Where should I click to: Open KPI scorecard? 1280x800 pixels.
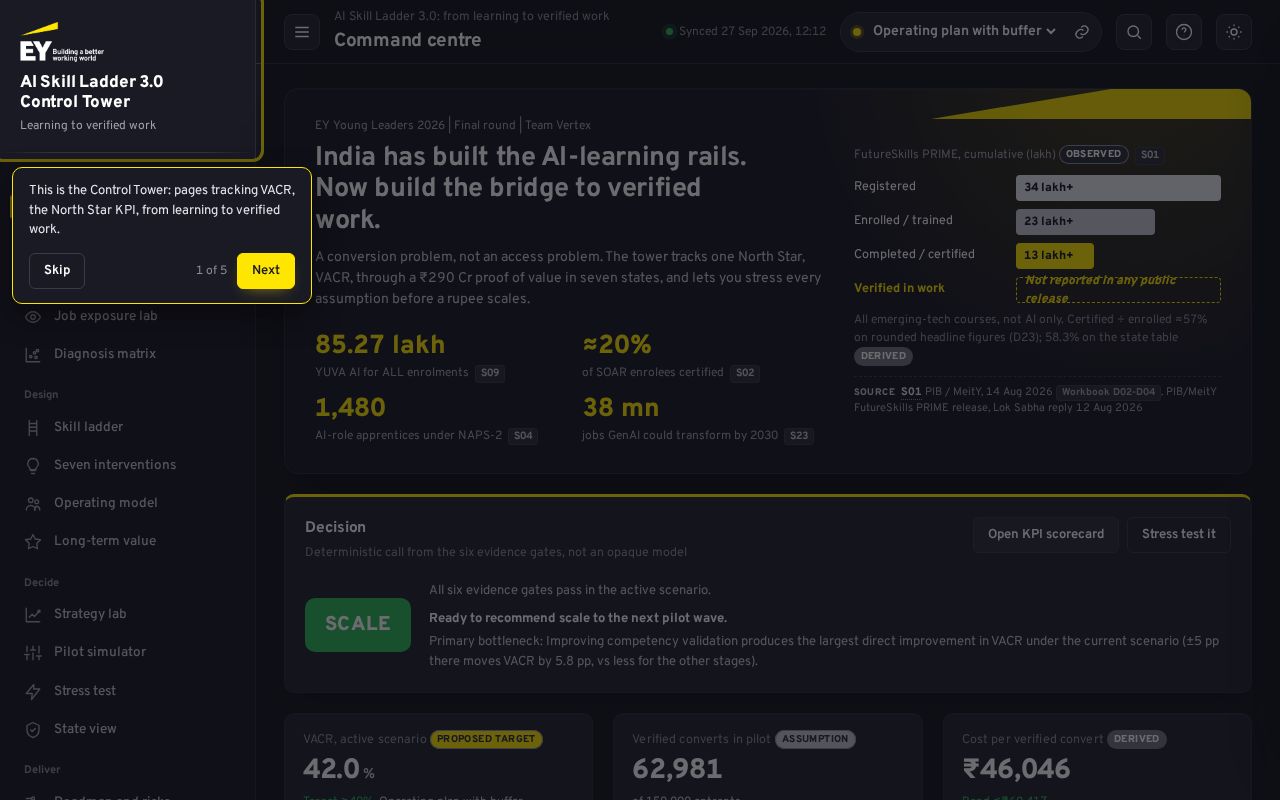pyautogui.click(x=1046, y=535)
